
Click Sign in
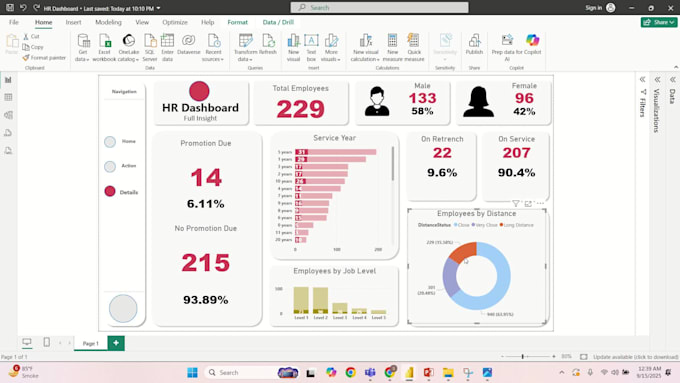tap(594, 8)
